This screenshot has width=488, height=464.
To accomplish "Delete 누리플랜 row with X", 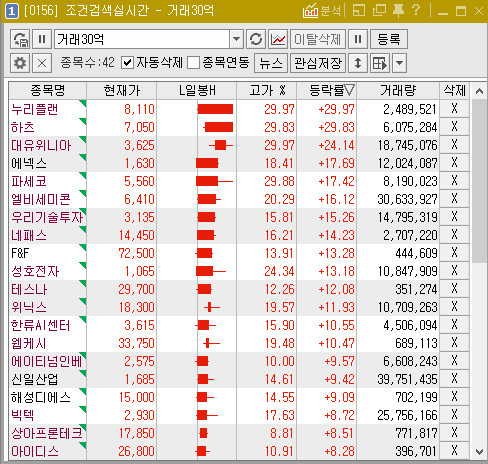I will click(x=454, y=109).
